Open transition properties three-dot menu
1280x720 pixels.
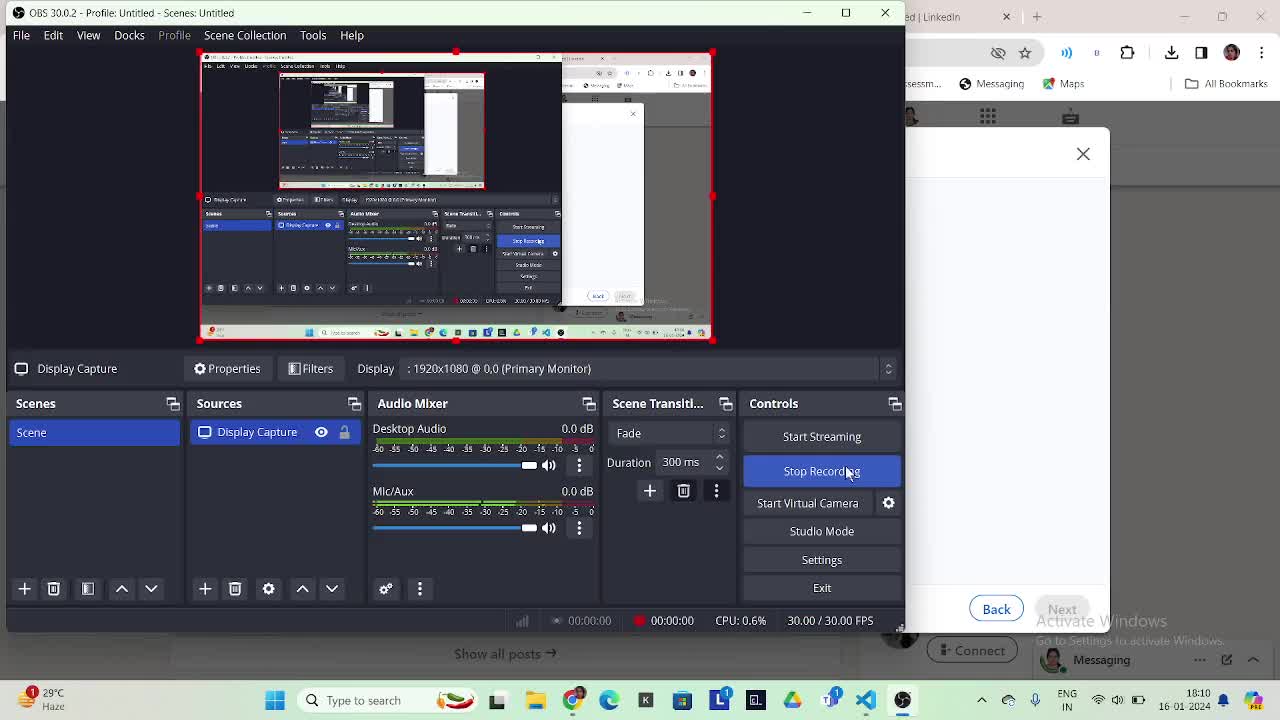716,491
